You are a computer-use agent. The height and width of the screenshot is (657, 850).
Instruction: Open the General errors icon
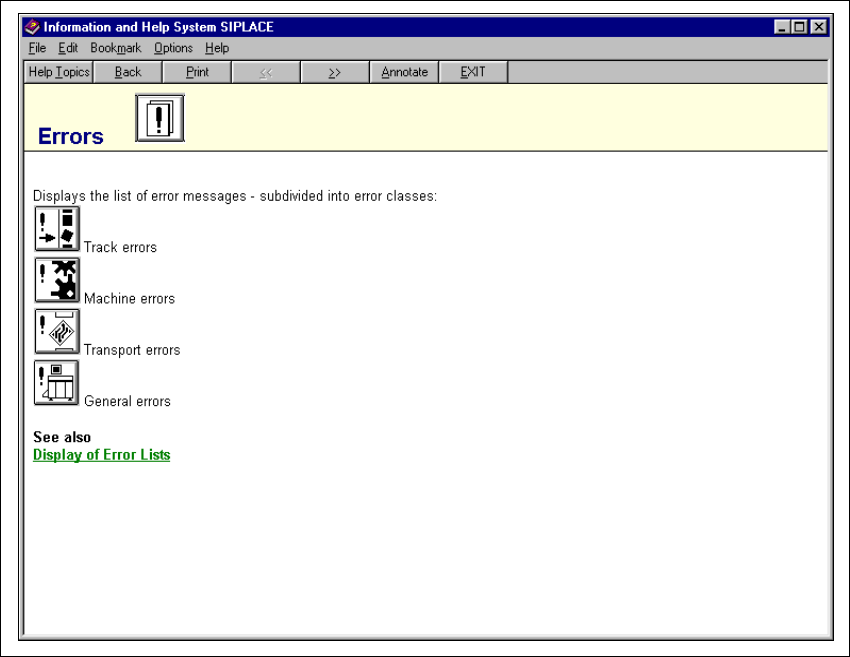tap(56, 383)
